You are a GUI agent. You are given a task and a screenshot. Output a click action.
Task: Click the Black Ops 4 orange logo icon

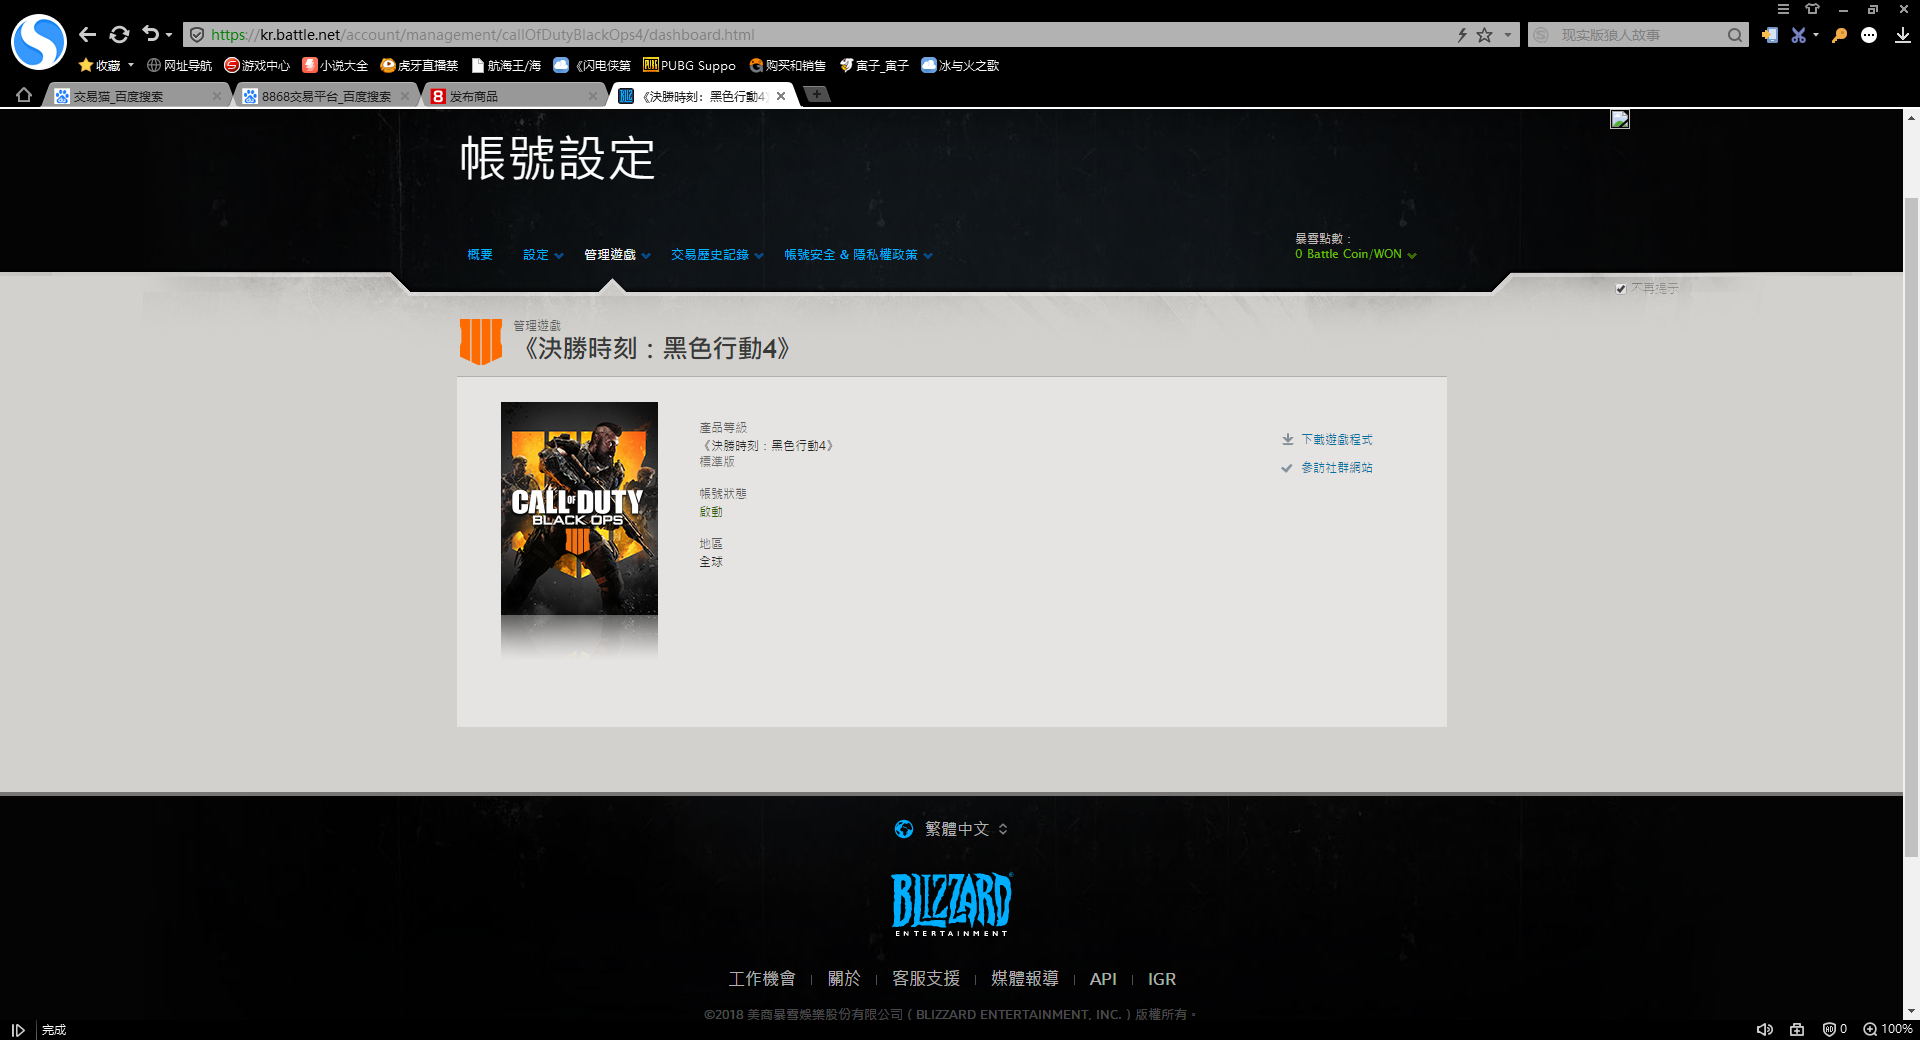481,341
